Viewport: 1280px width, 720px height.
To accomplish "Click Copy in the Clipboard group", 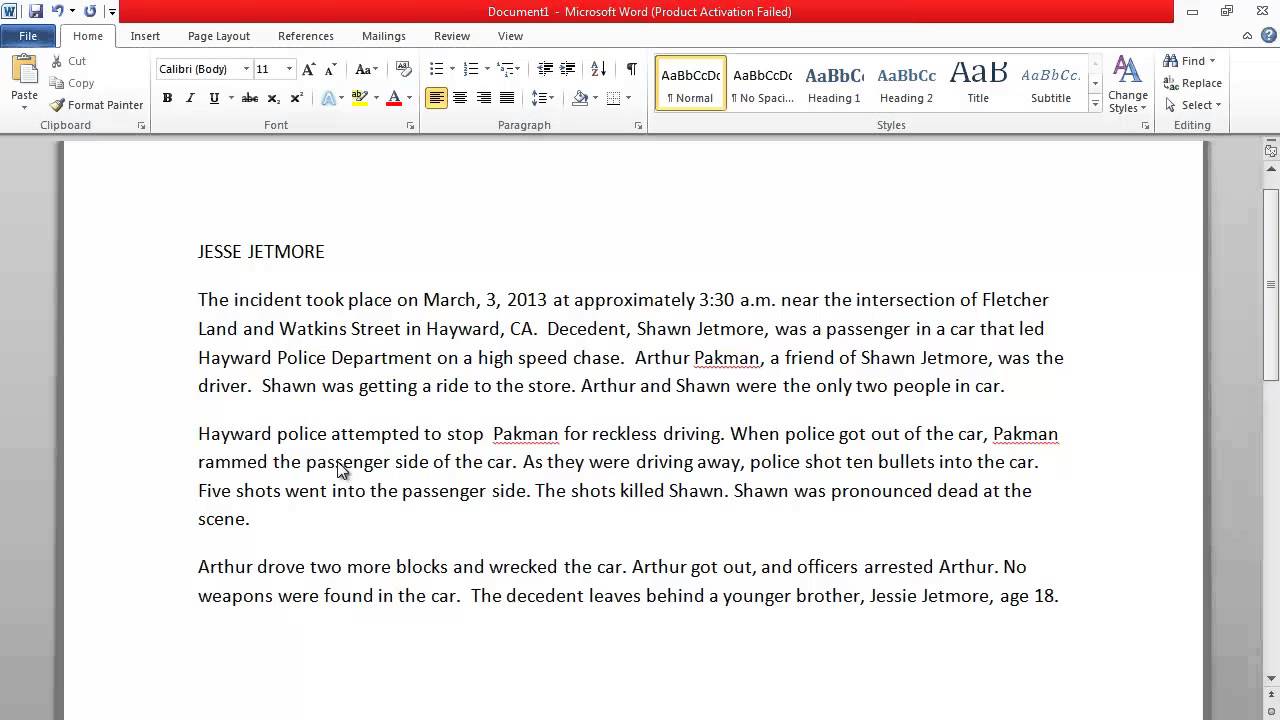I will [72, 83].
